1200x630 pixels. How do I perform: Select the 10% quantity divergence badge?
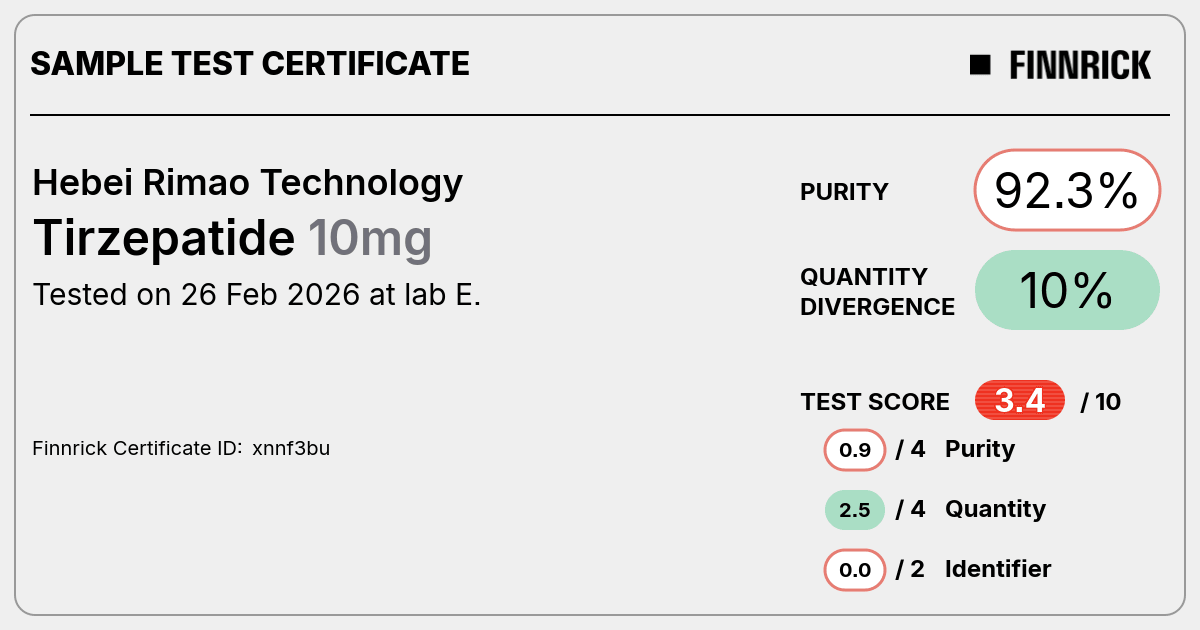(x=1067, y=290)
